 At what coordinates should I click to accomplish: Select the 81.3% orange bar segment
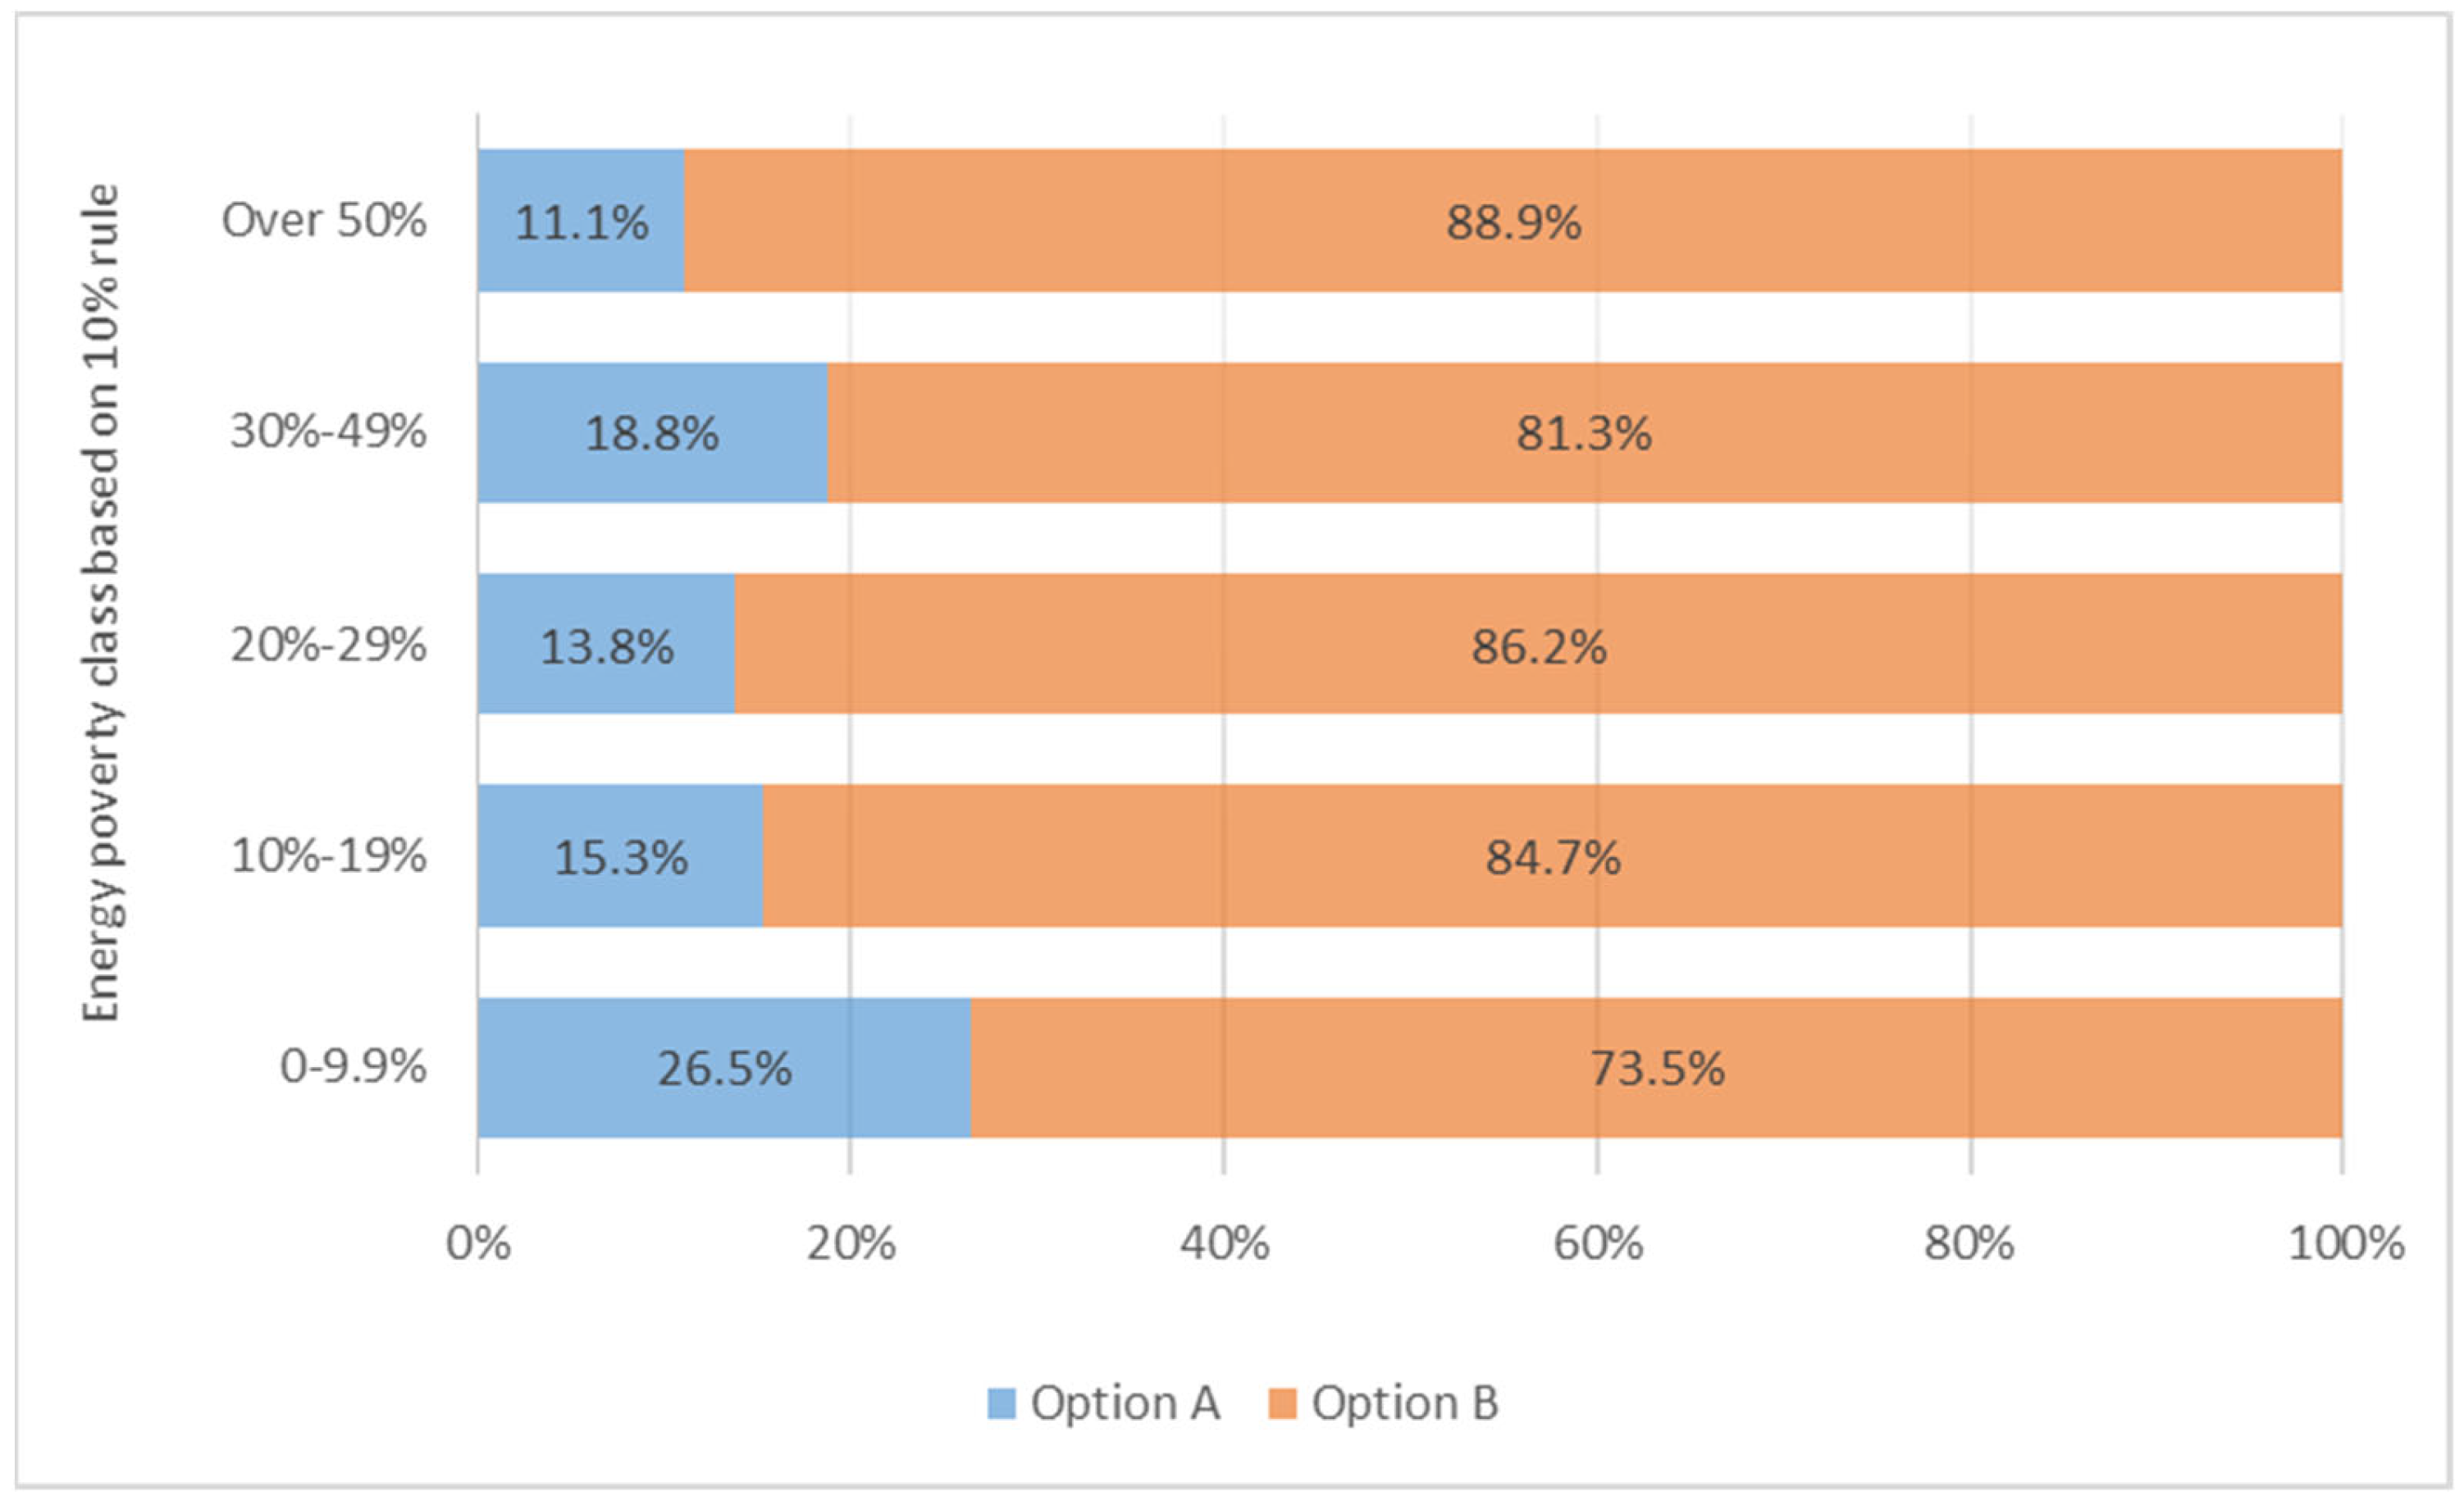click(1584, 433)
